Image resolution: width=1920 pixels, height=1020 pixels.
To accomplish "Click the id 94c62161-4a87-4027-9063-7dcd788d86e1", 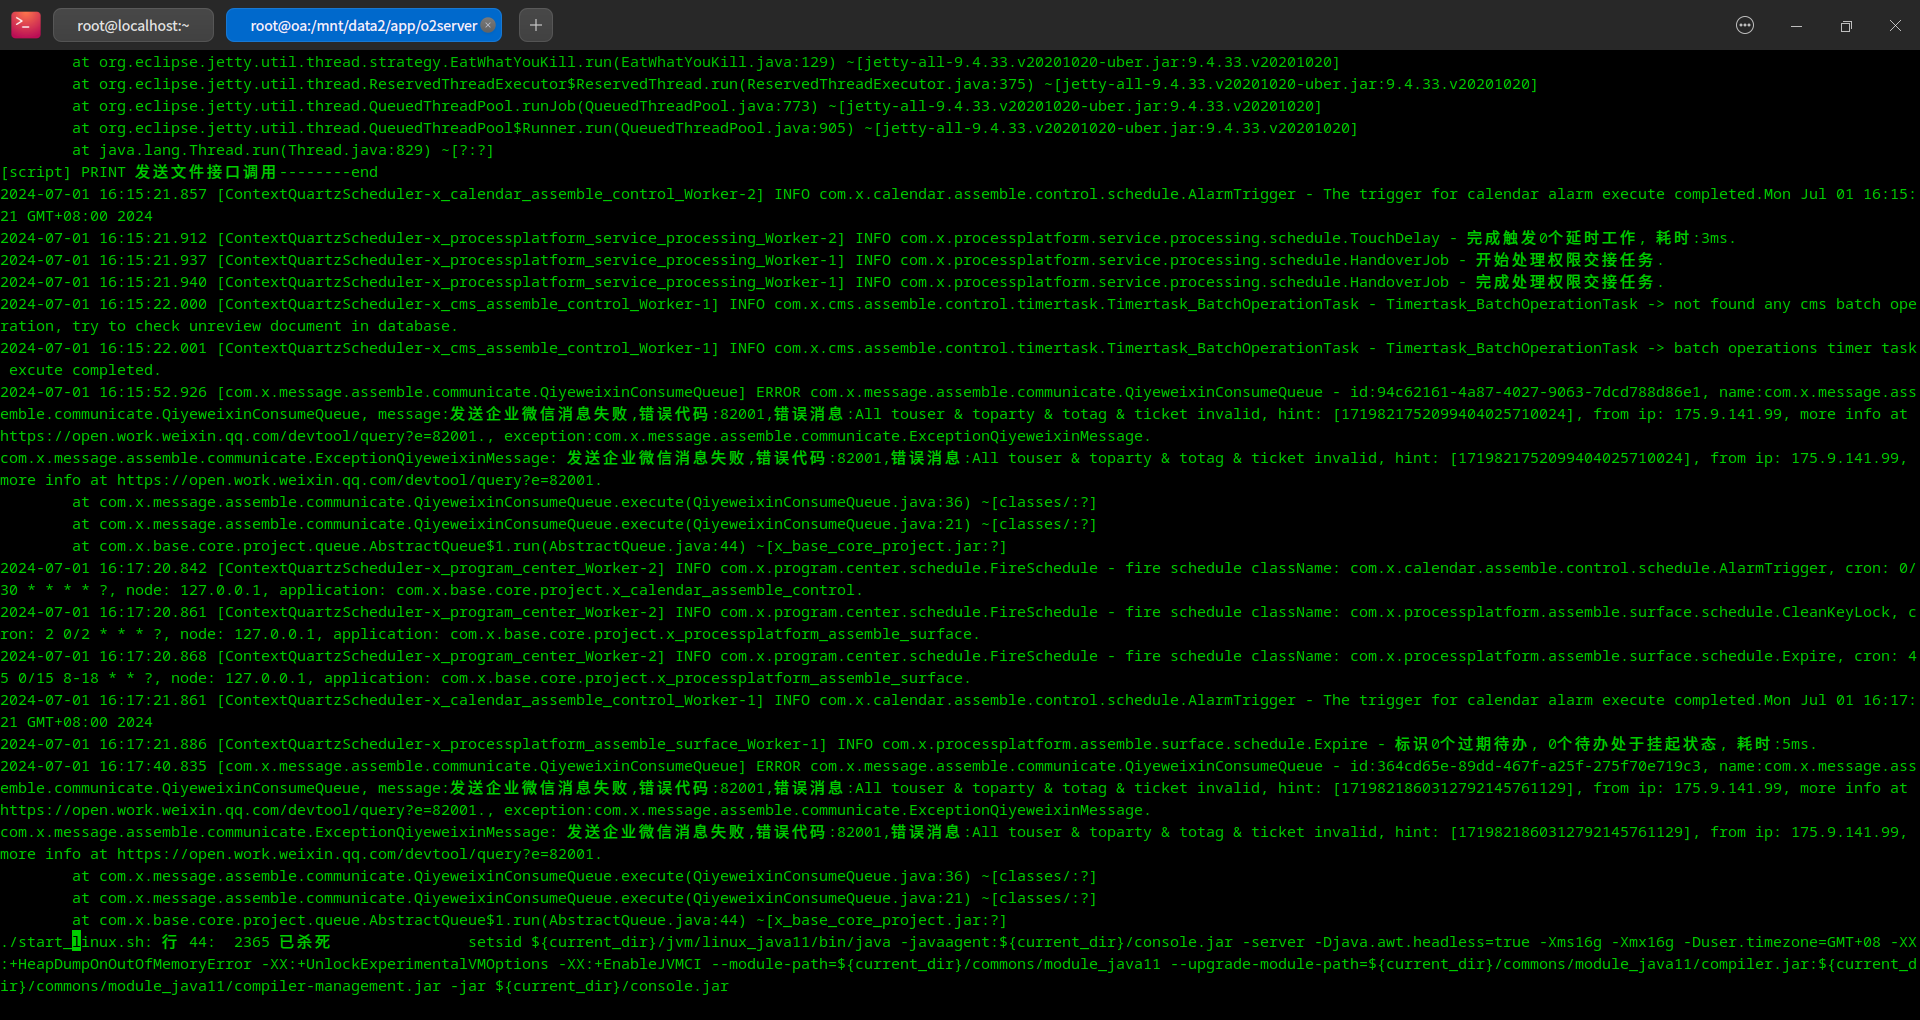I will 1538,392.
